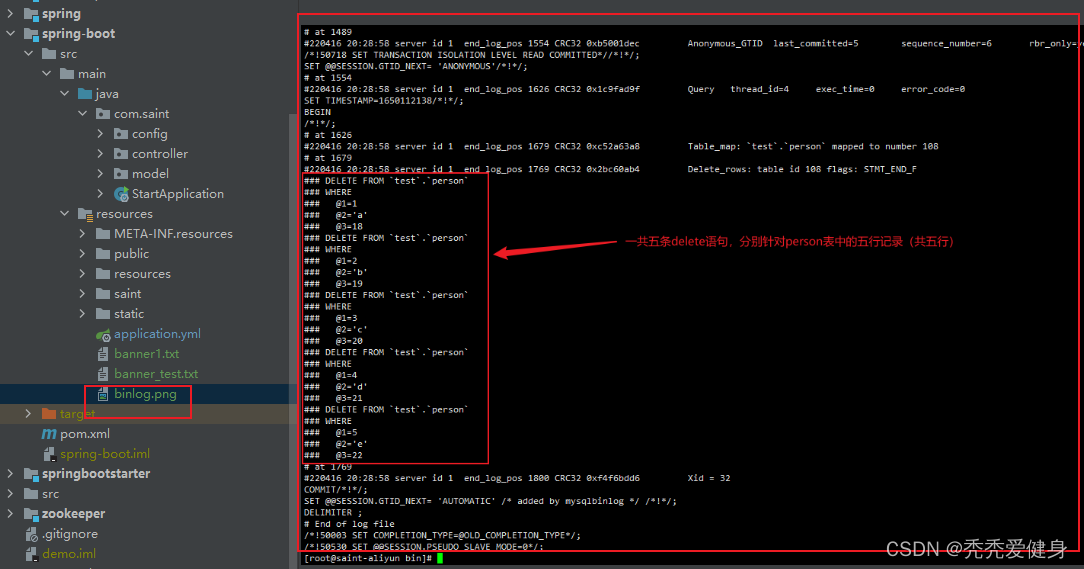The width and height of the screenshot is (1084, 569).
Task: Click the terminal prompt [root@saint-aliyun bin]#
Action: click(368, 558)
